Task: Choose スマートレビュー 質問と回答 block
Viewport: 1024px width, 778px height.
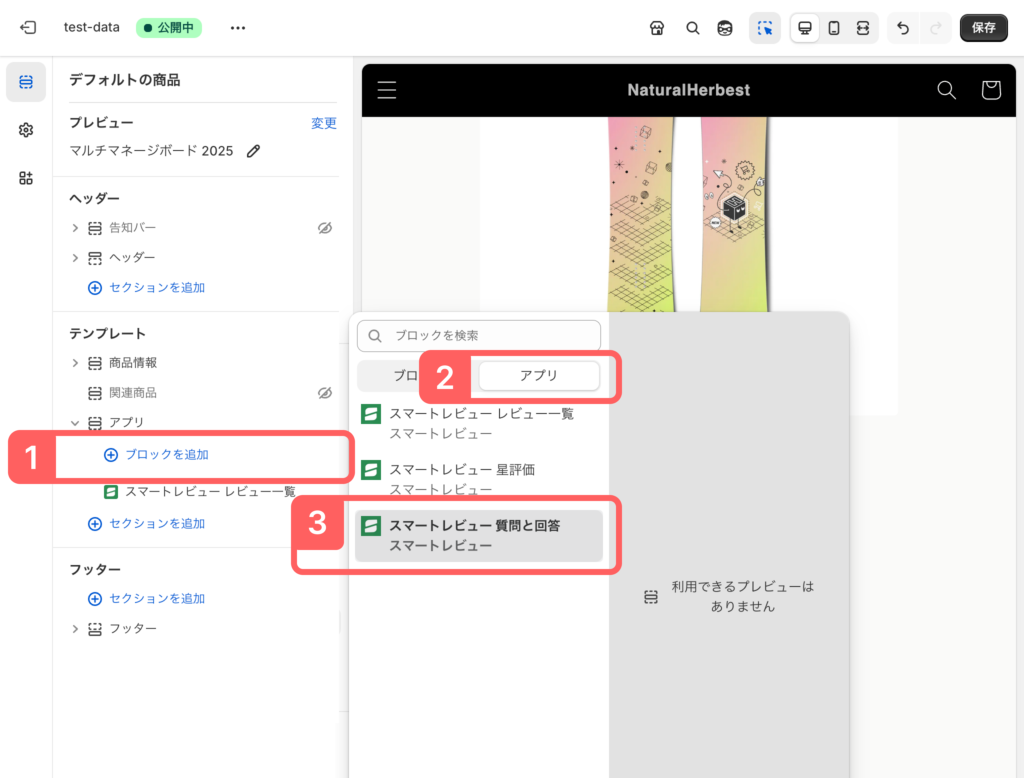Action: [479, 535]
